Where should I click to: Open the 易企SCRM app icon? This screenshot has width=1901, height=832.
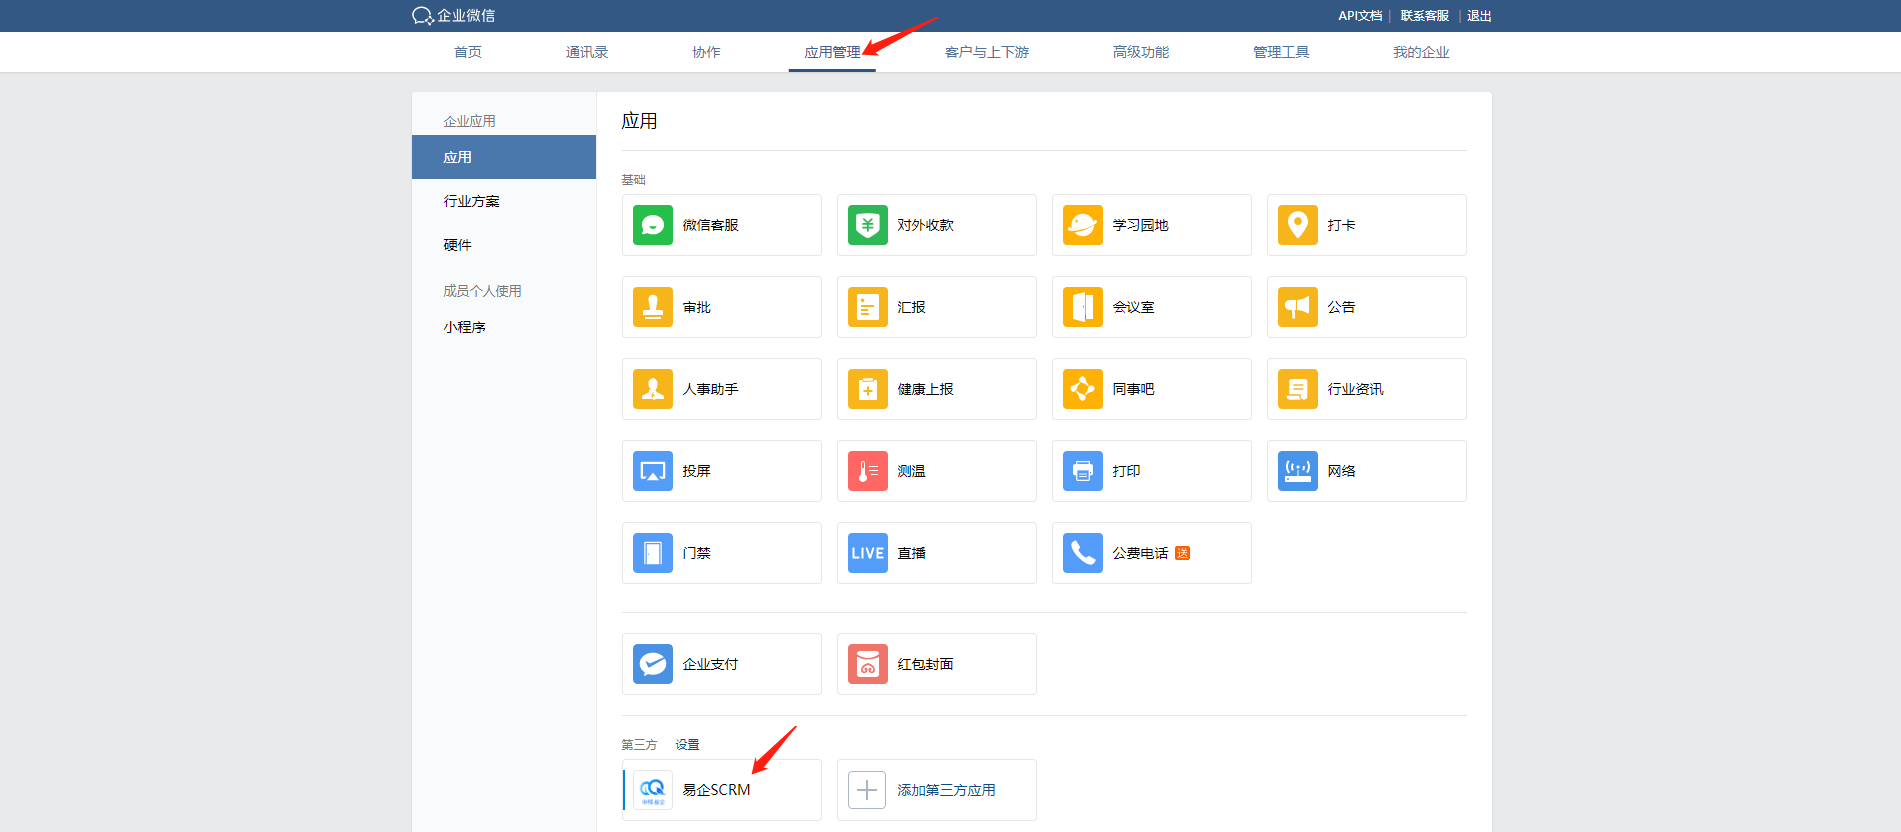(653, 790)
